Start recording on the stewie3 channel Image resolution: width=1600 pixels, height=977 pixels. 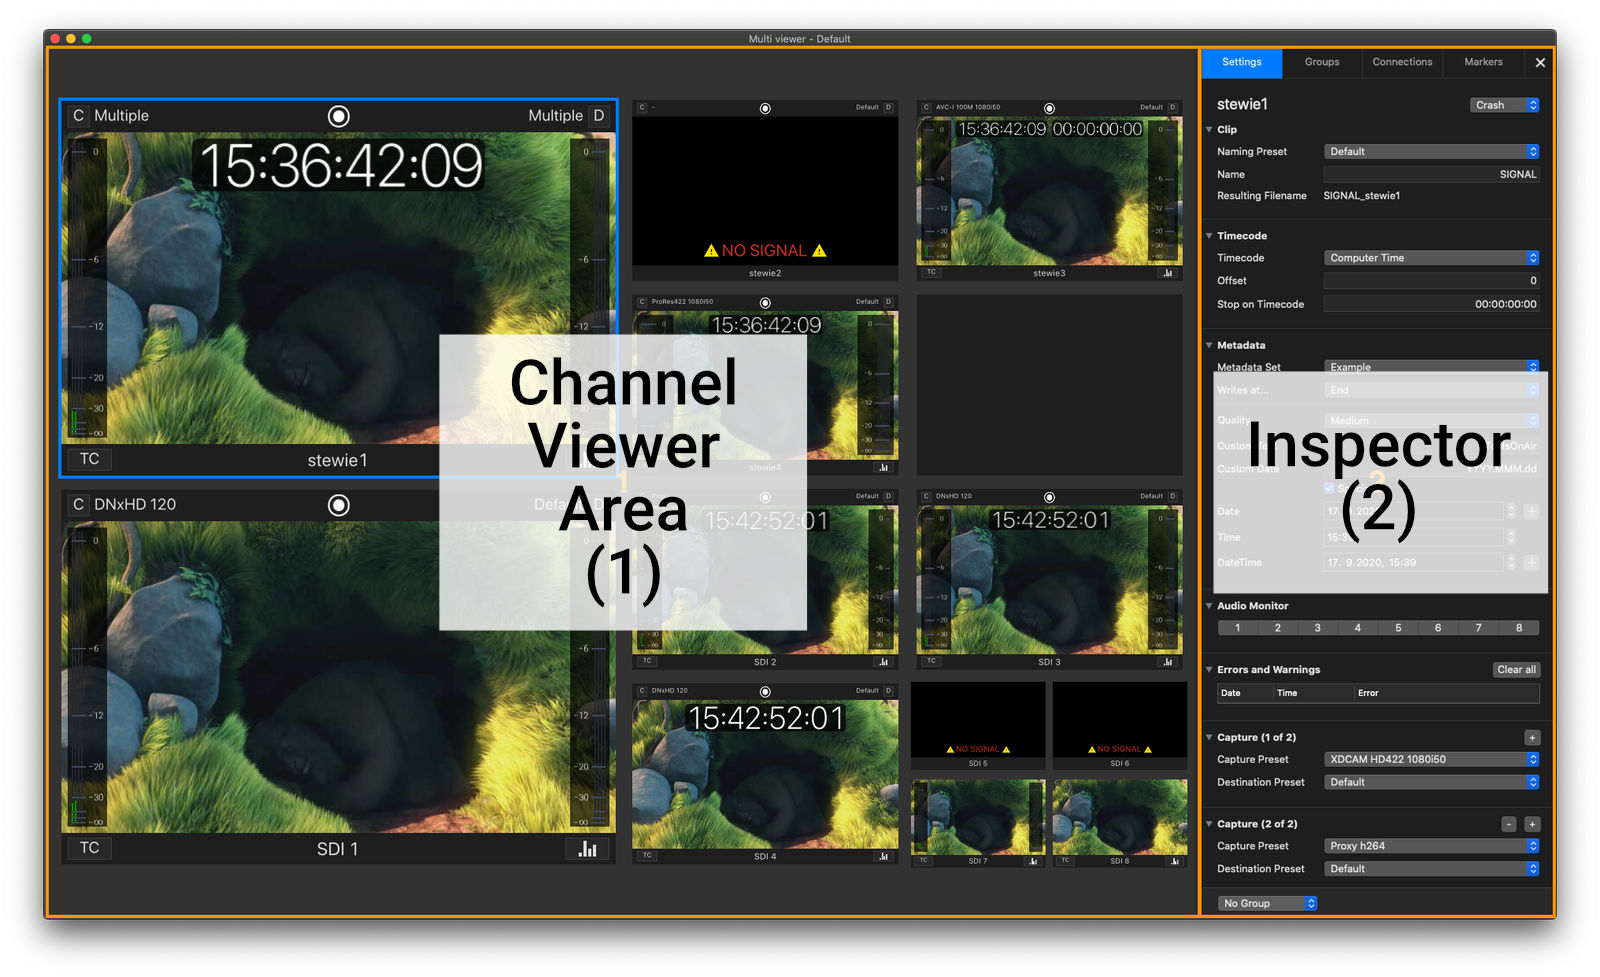click(1049, 108)
